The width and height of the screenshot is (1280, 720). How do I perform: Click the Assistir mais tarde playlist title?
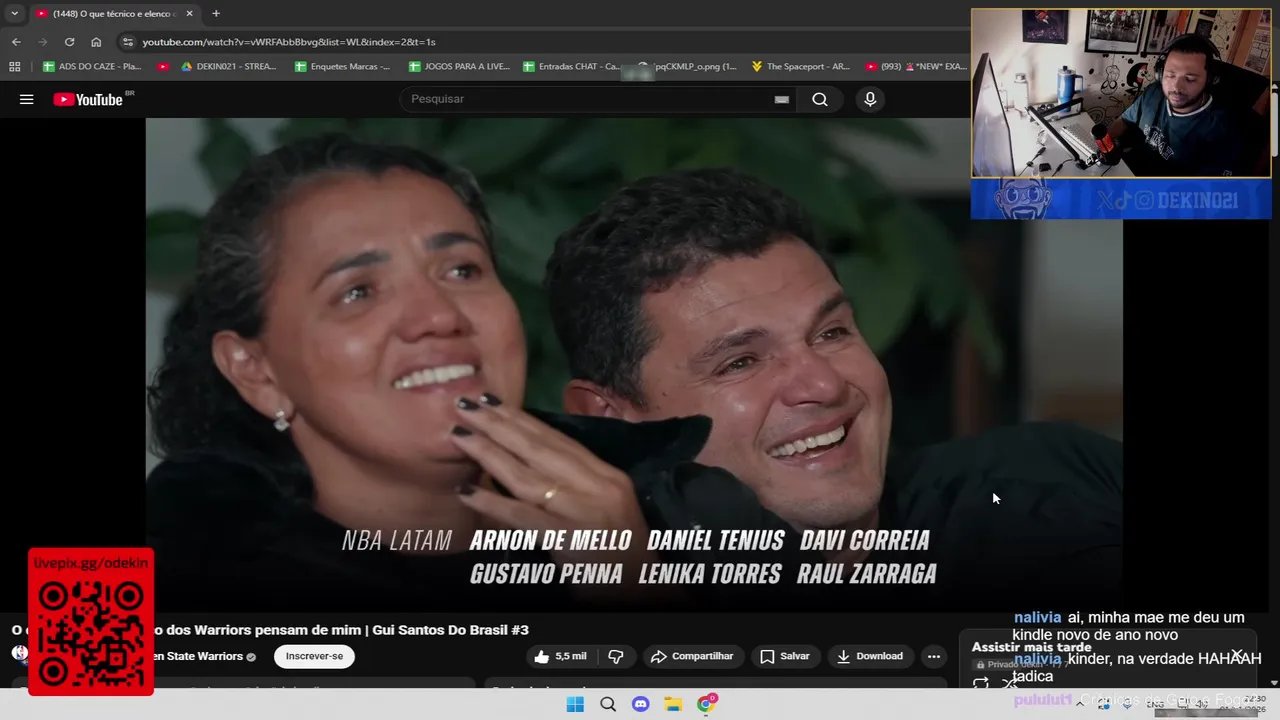1031,647
